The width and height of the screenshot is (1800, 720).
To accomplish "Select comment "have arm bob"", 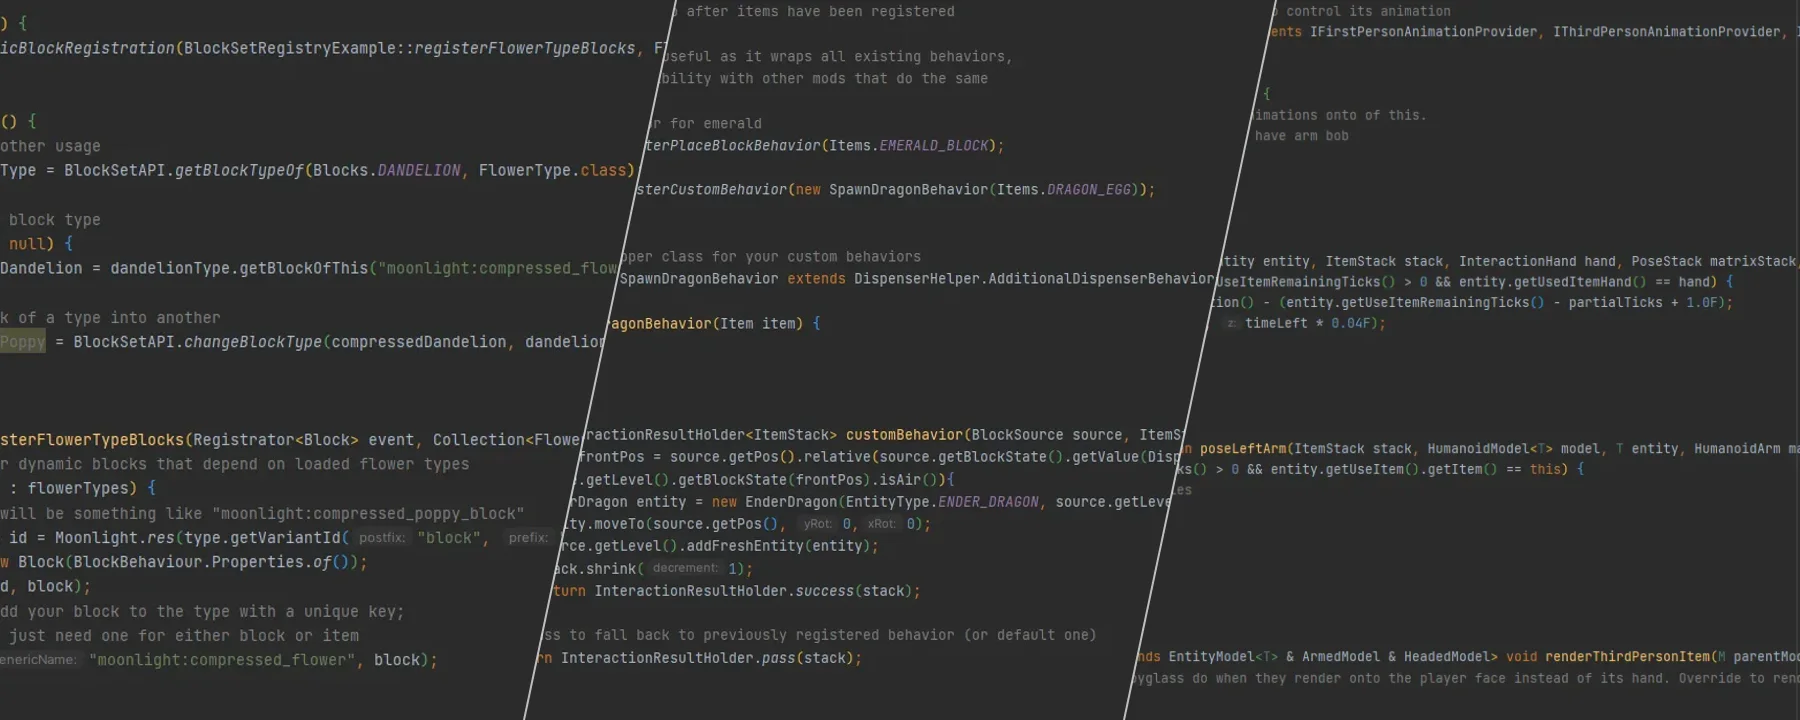I will pos(1301,135).
